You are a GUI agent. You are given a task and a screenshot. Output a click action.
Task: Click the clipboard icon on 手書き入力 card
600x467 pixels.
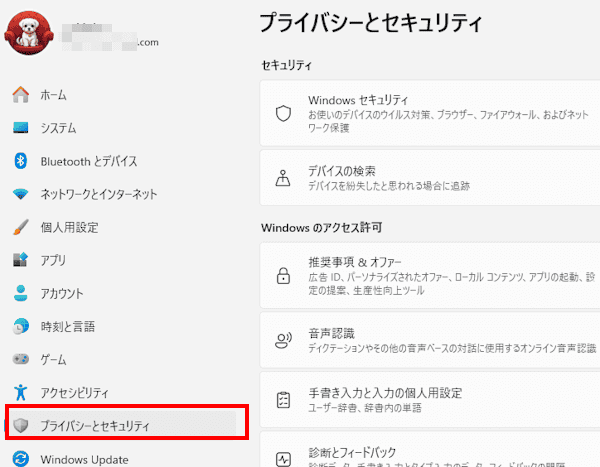pyautogui.click(x=284, y=400)
